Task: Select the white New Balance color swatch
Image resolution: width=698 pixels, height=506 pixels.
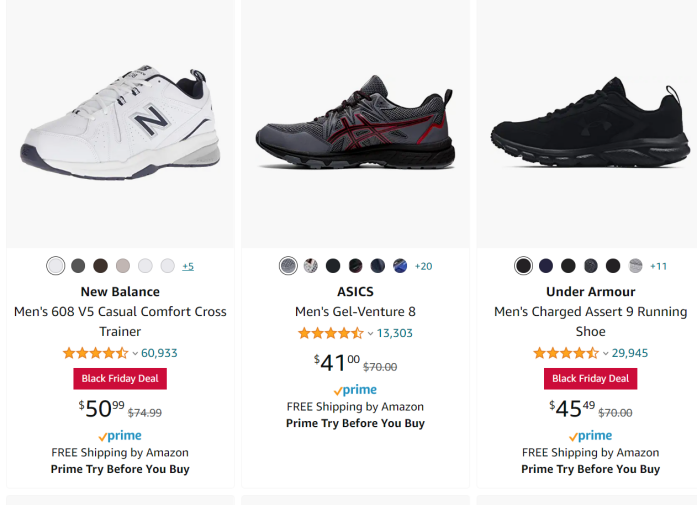Action: tap(56, 266)
